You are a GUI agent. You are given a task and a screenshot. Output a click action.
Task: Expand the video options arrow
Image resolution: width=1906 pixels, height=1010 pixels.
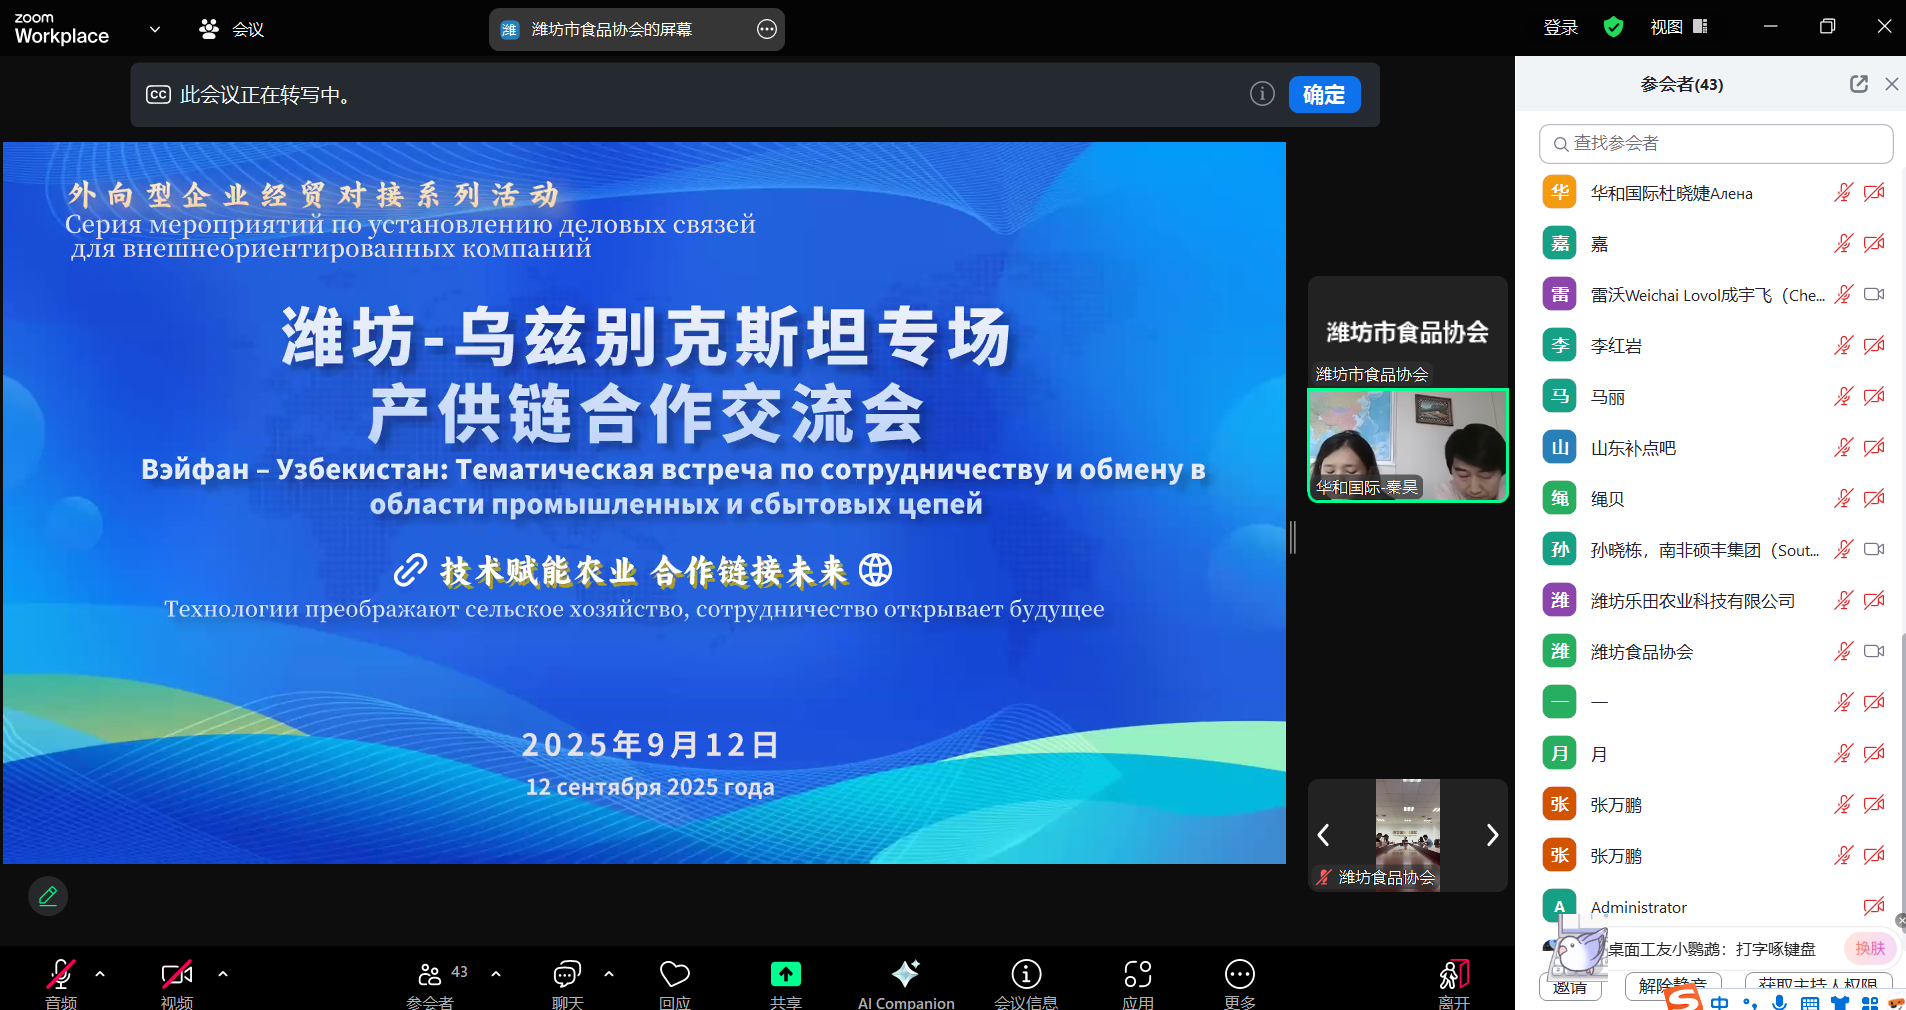[x=222, y=973]
